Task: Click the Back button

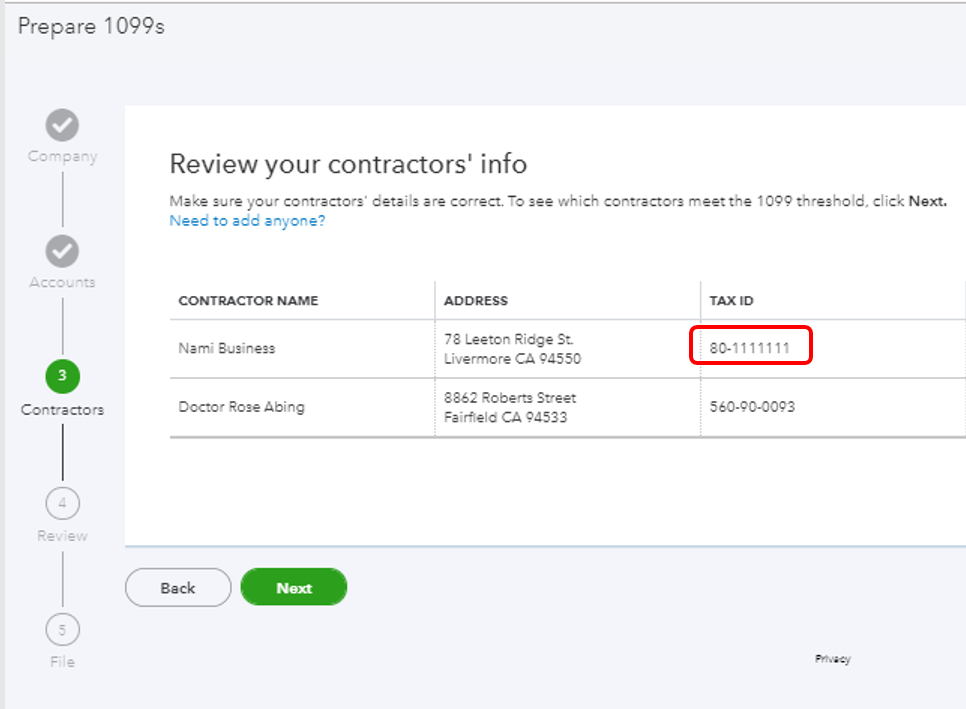Action: point(178,588)
